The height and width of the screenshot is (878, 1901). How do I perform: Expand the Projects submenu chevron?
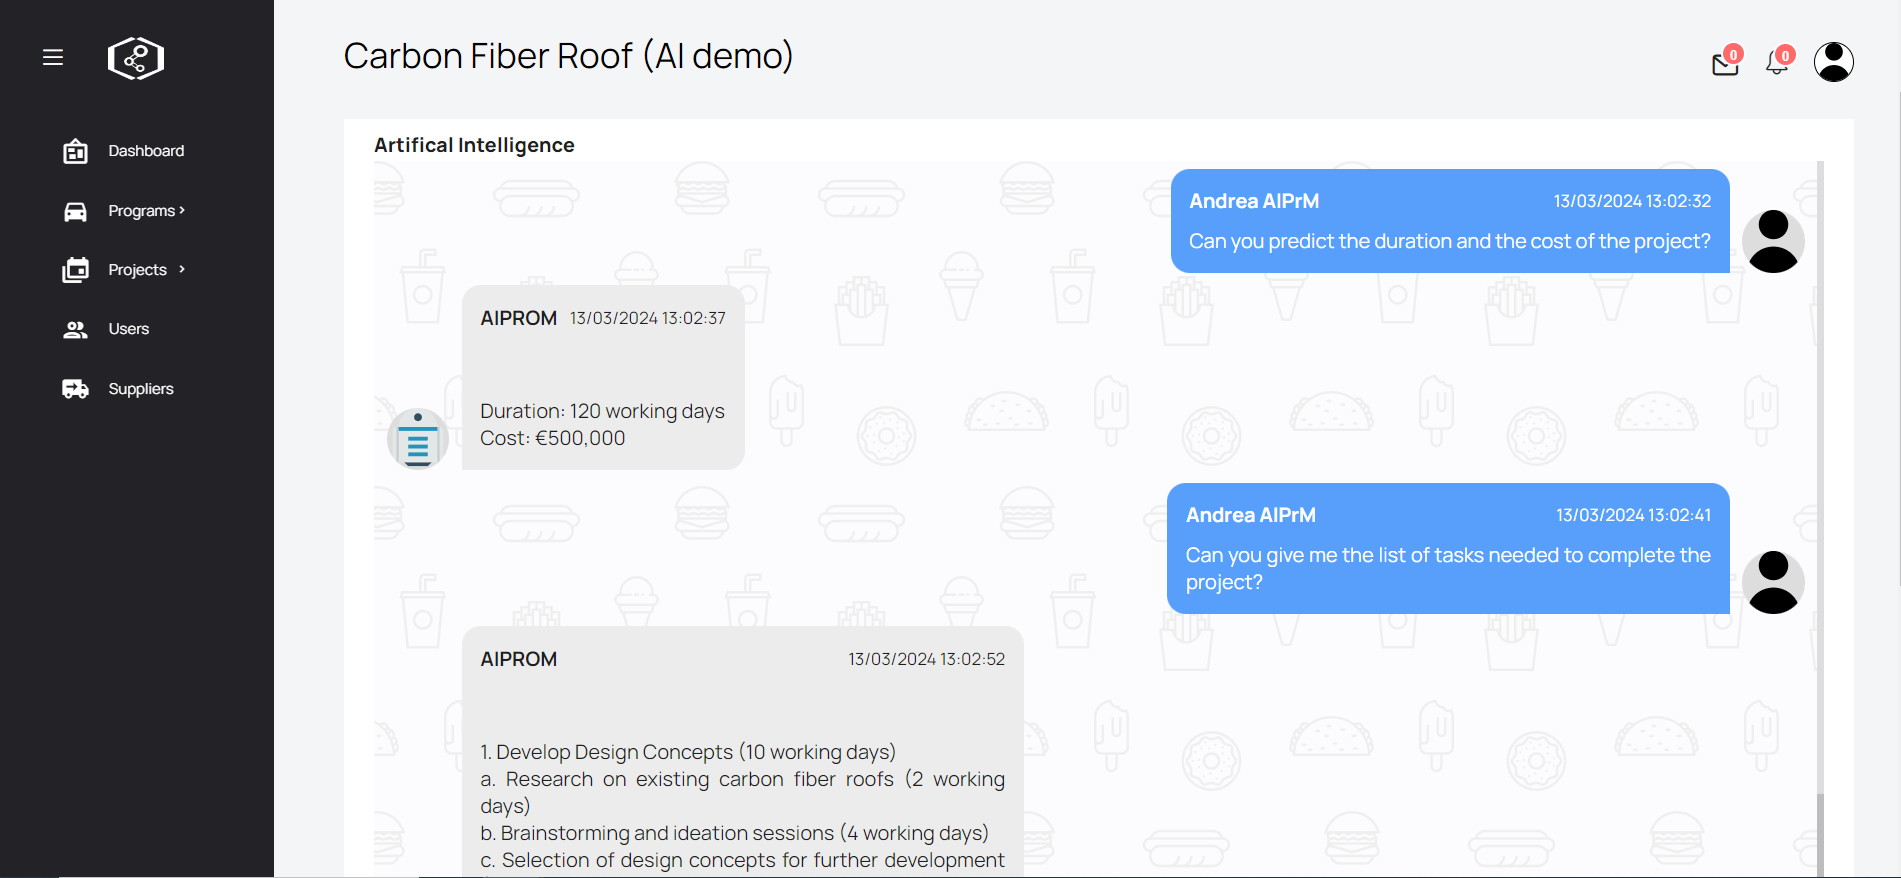[182, 270]
